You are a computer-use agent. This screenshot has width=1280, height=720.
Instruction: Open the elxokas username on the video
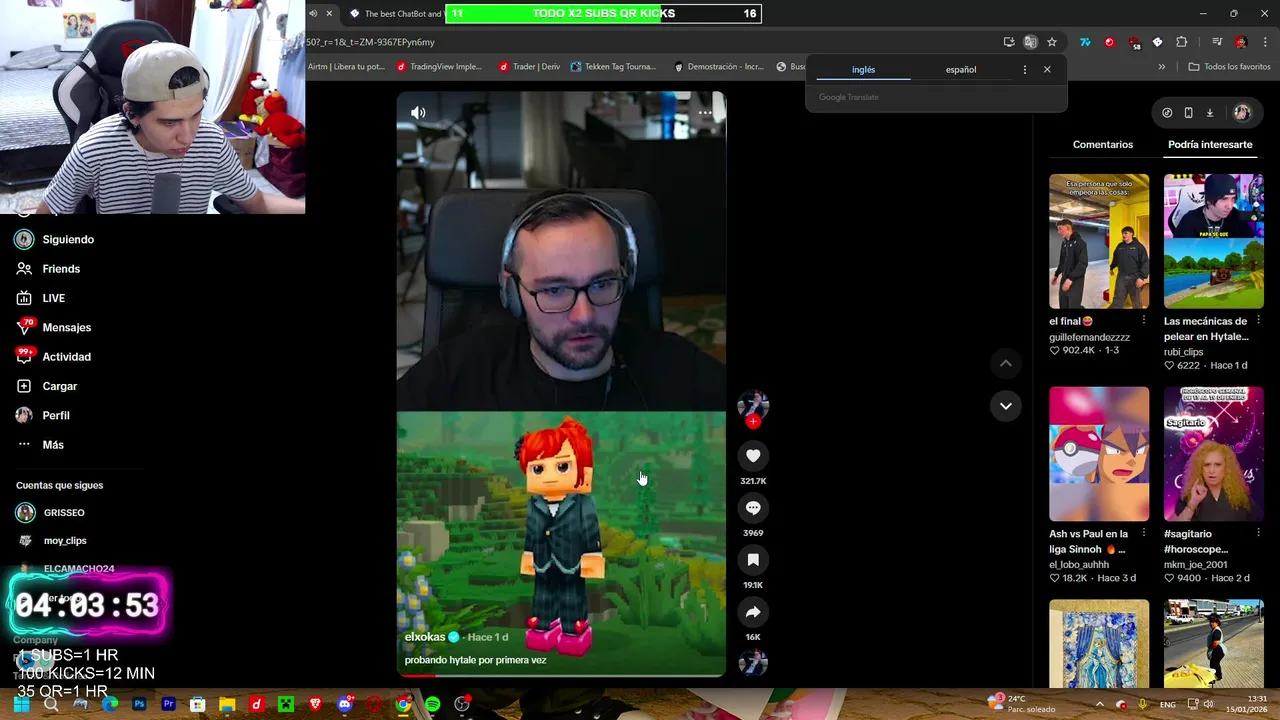click(425, 637)
